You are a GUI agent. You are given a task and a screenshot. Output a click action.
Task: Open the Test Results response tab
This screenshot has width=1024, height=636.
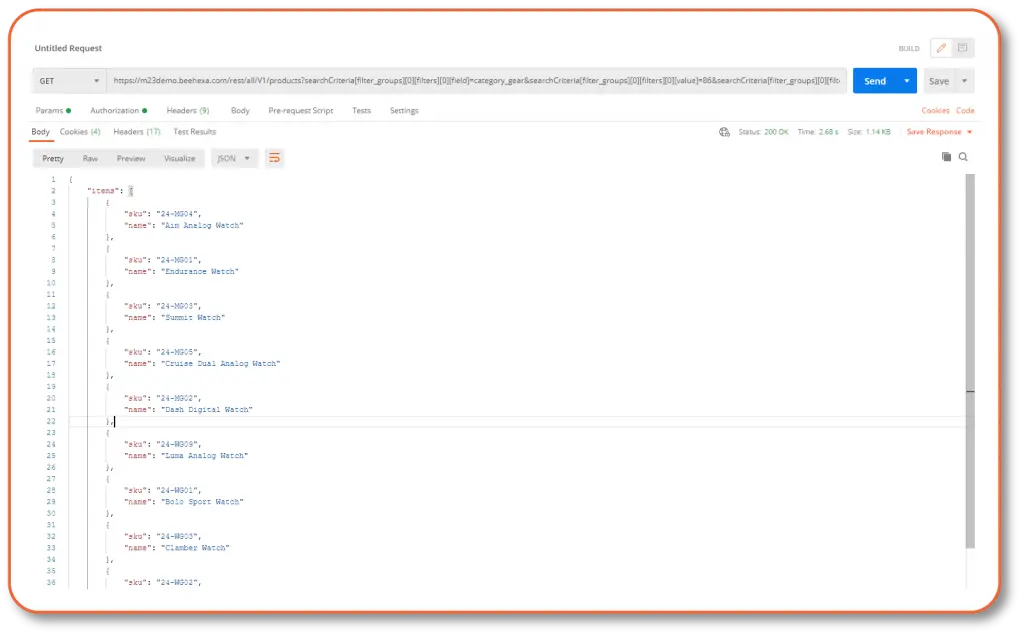(x=194, y=131)
